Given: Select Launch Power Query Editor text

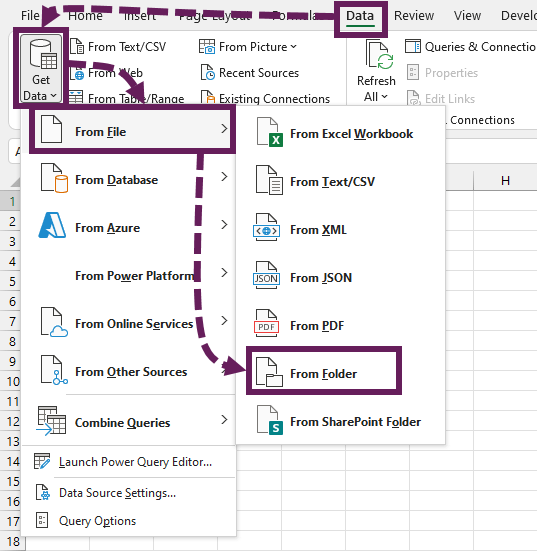Looking at the screenshot, I should (135, 462).
